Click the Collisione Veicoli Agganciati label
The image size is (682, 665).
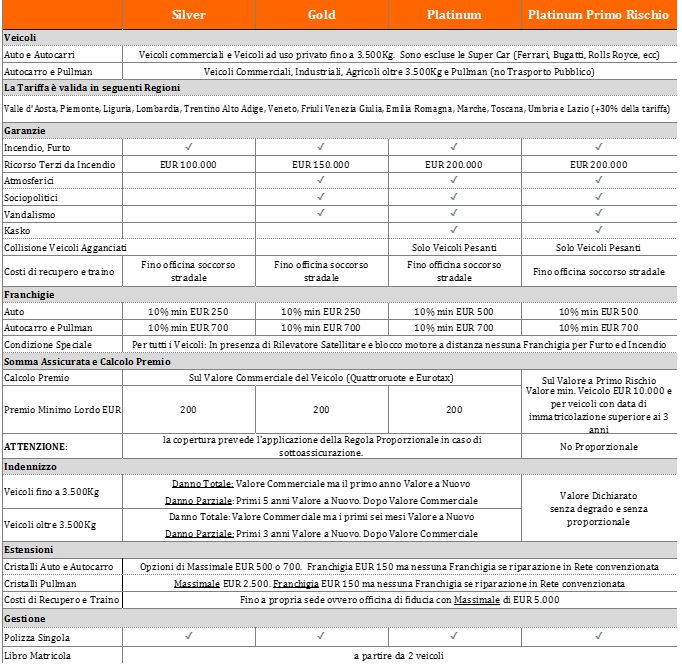pos(65,248)
